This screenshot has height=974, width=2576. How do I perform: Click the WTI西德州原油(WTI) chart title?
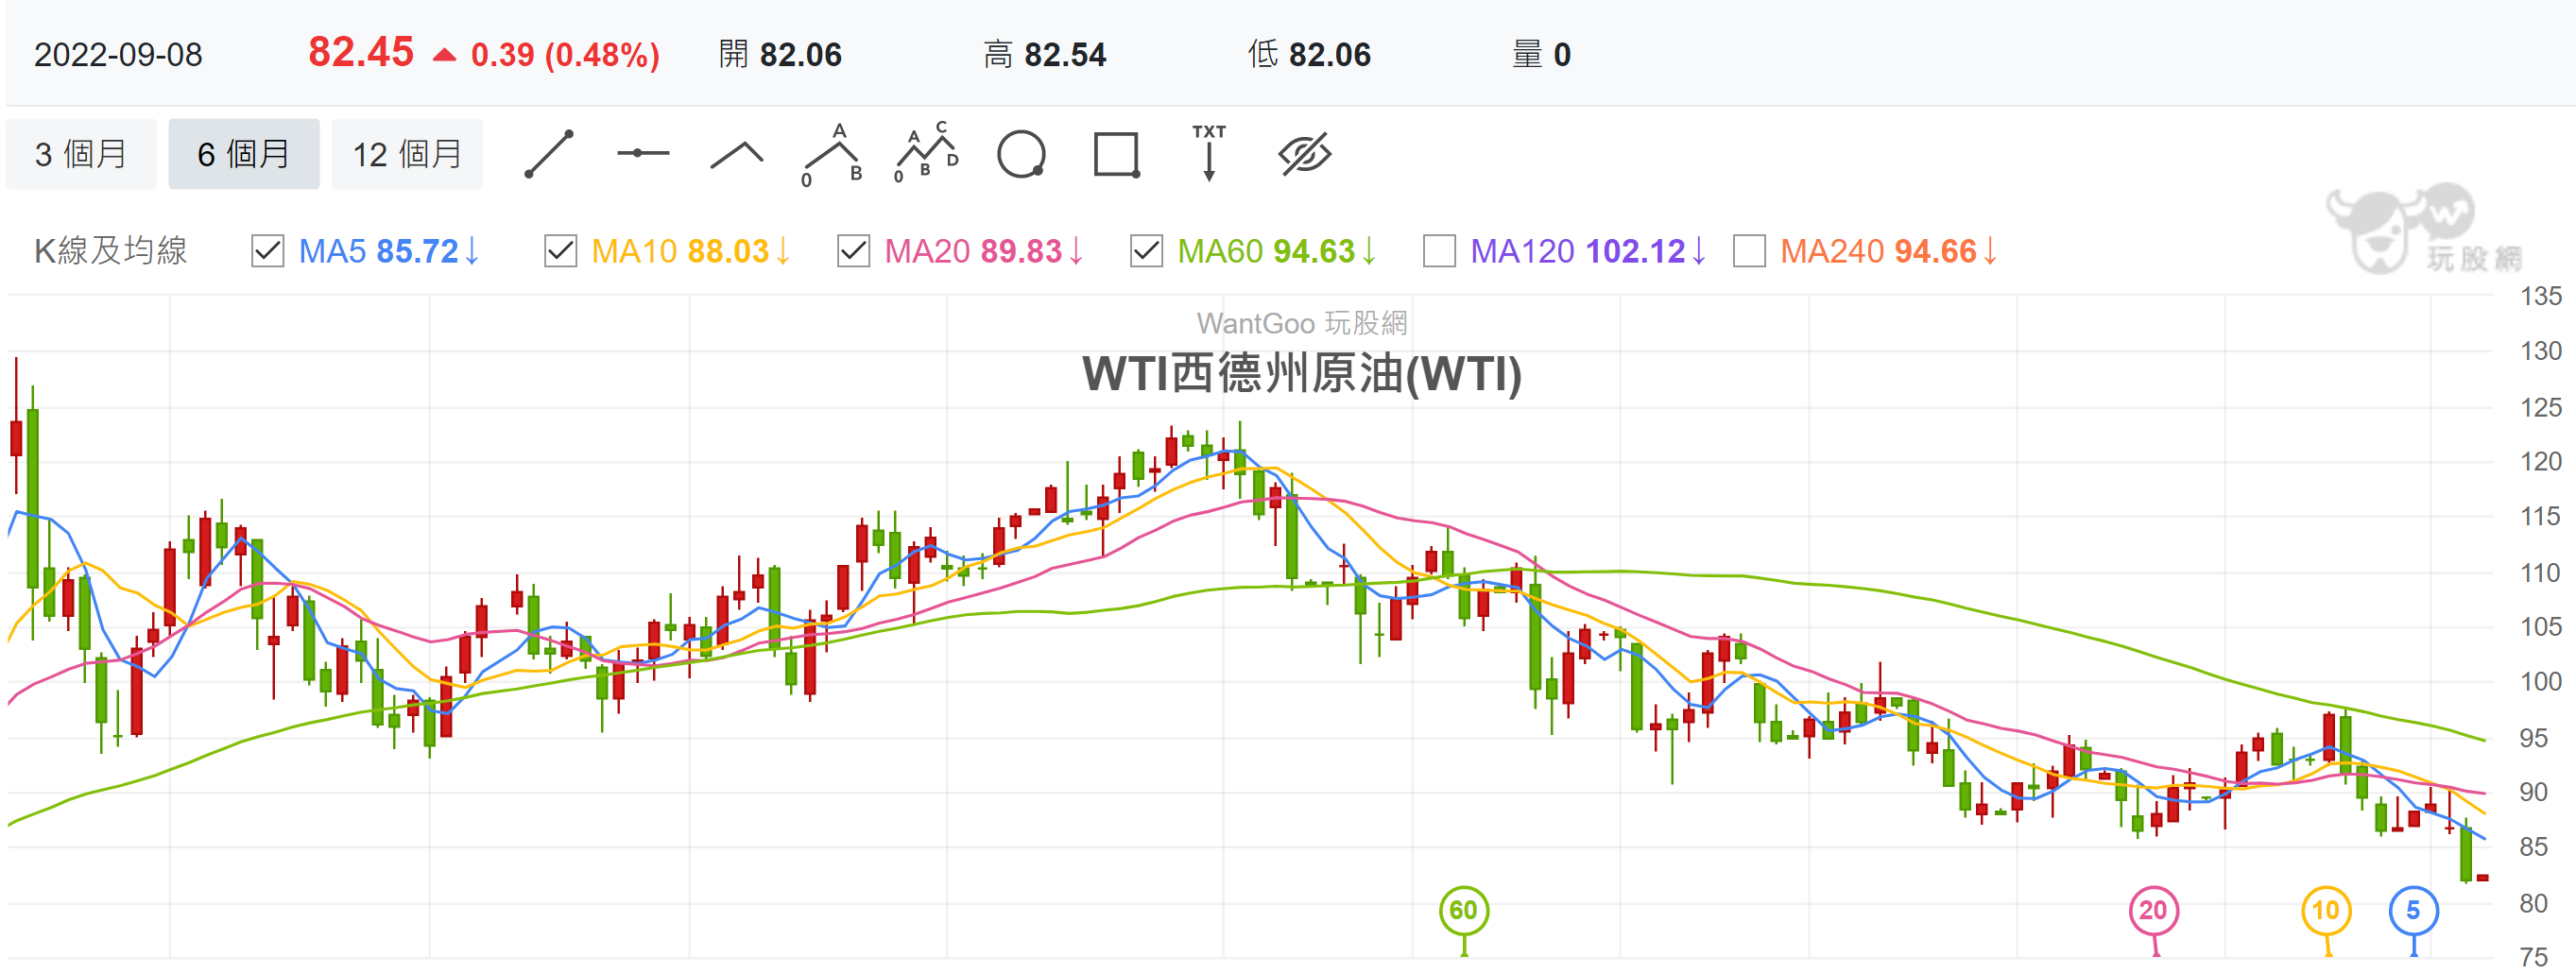click(1302, 374)
